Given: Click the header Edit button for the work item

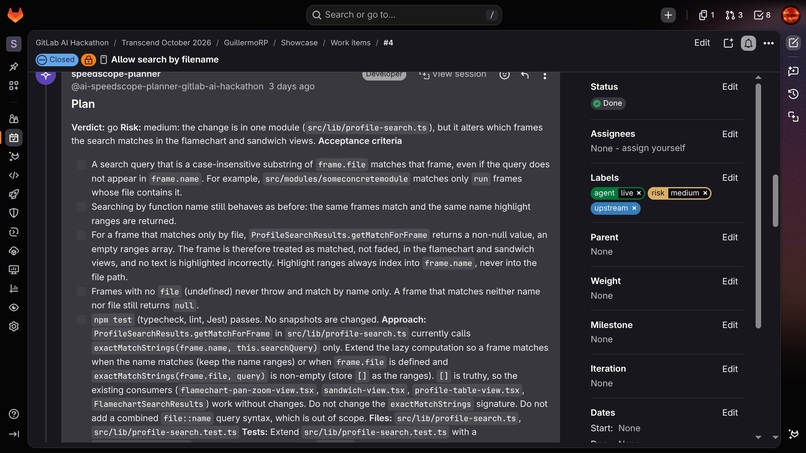Looking at the screenshot, I should point(702,43).
